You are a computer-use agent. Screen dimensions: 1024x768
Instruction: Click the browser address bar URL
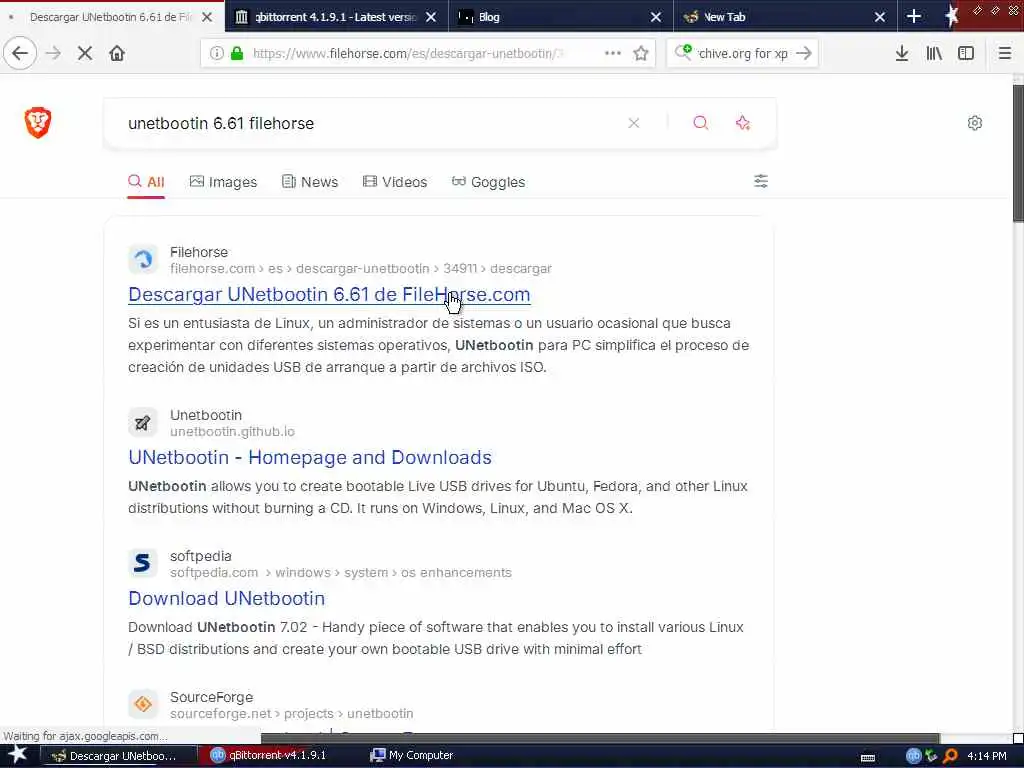pyautogui.click(x=408, y=54)
